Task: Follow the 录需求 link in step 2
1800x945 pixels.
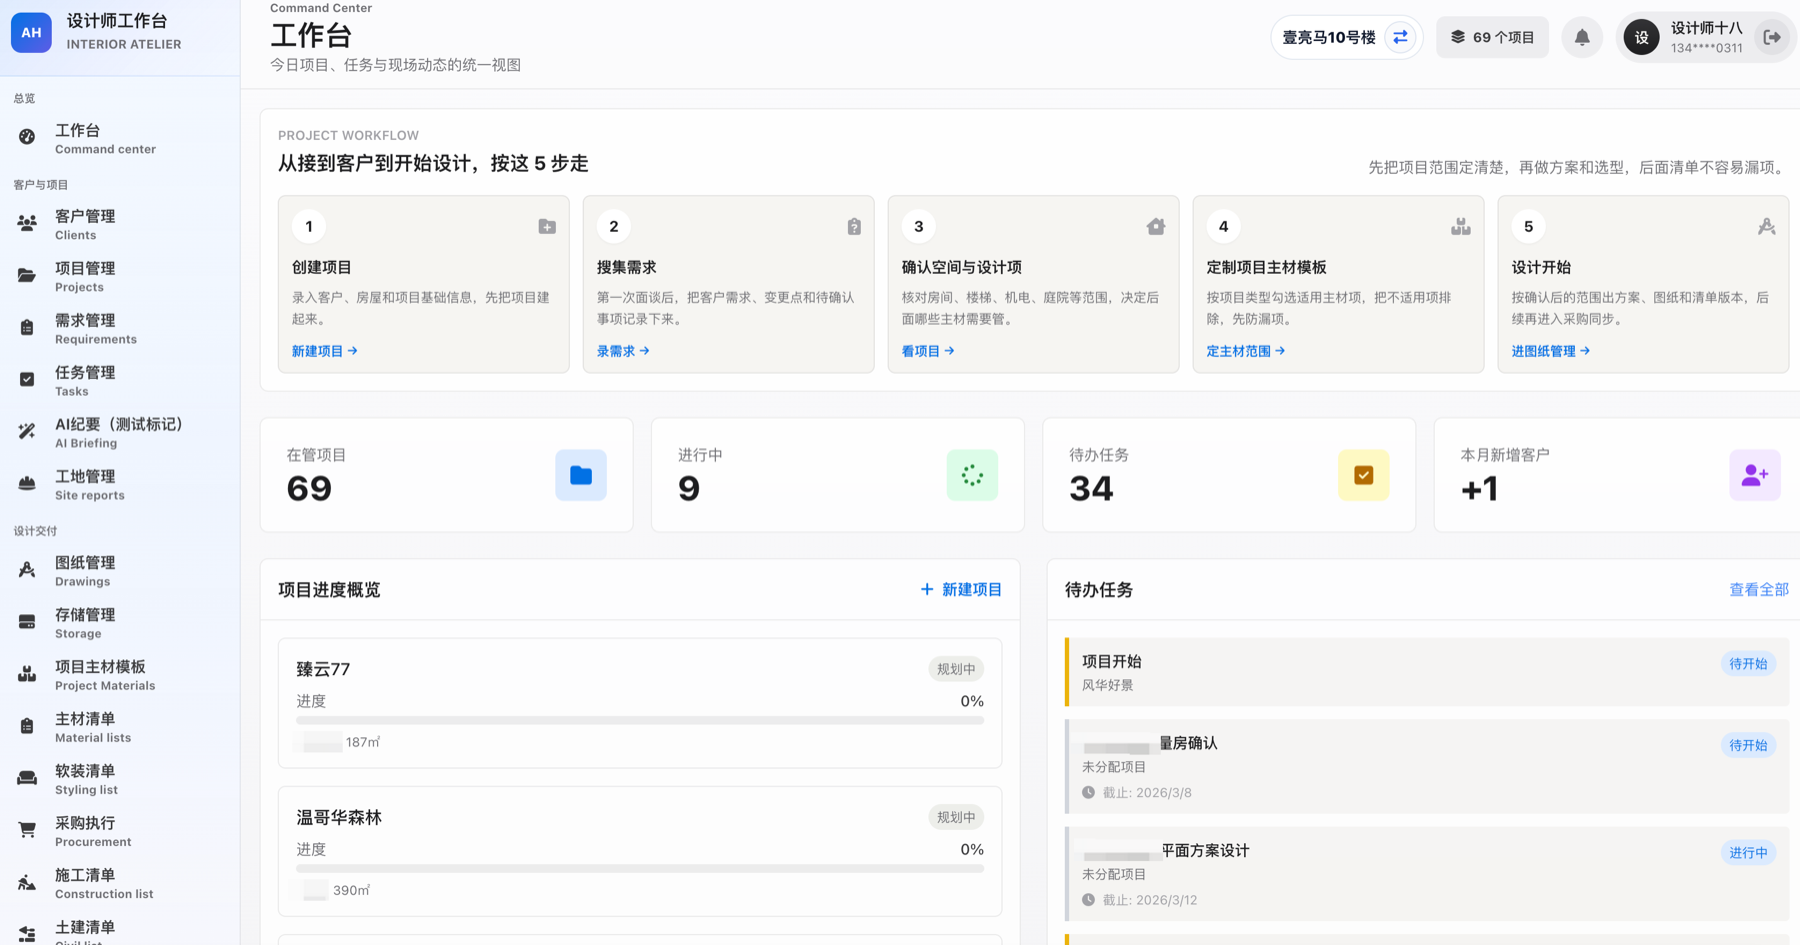Action: [x=623, y=351]
